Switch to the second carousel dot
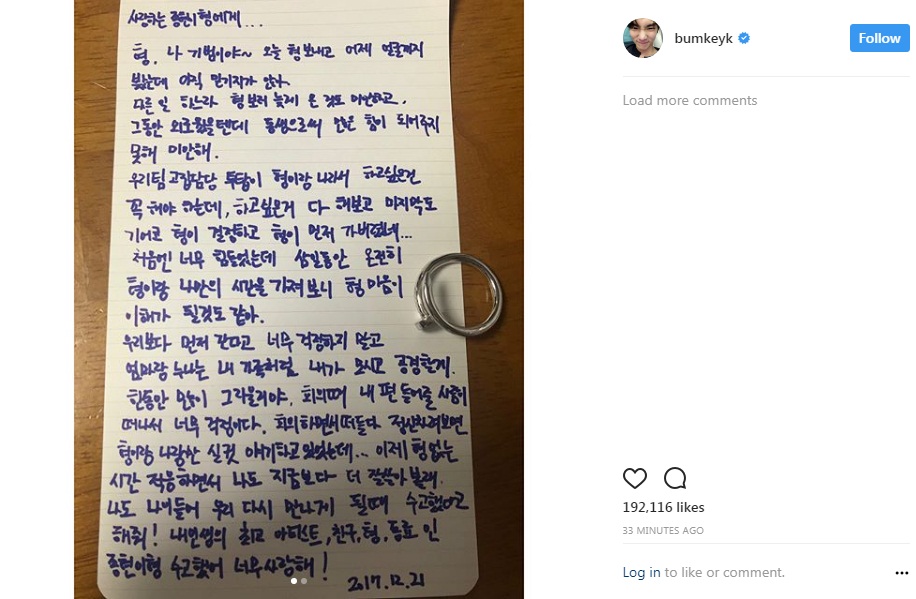 (304, 581)
